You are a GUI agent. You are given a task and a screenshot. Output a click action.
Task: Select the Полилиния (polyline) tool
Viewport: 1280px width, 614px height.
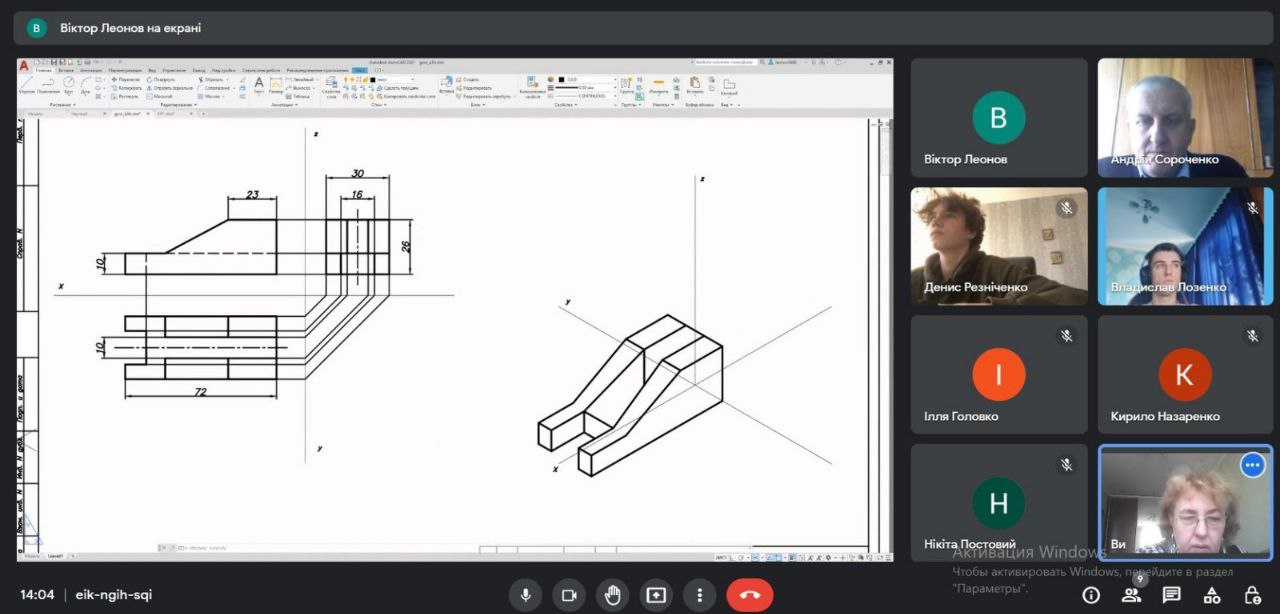(49, 84)
